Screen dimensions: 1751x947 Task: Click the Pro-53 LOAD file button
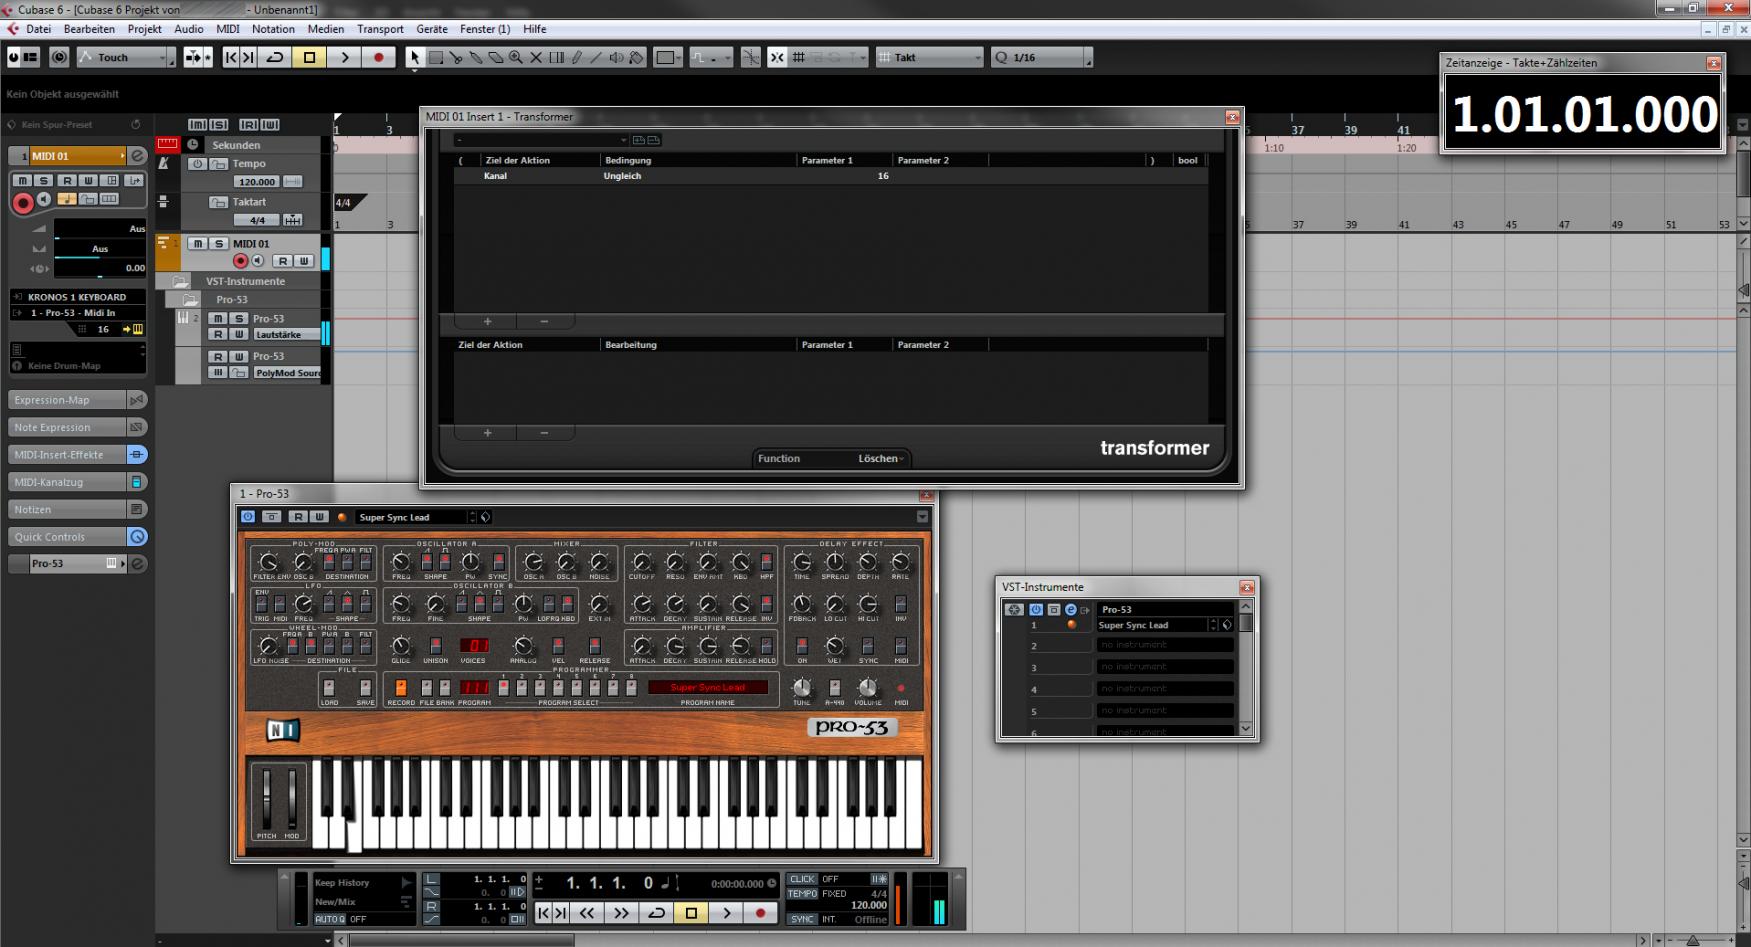coord(329,688)
